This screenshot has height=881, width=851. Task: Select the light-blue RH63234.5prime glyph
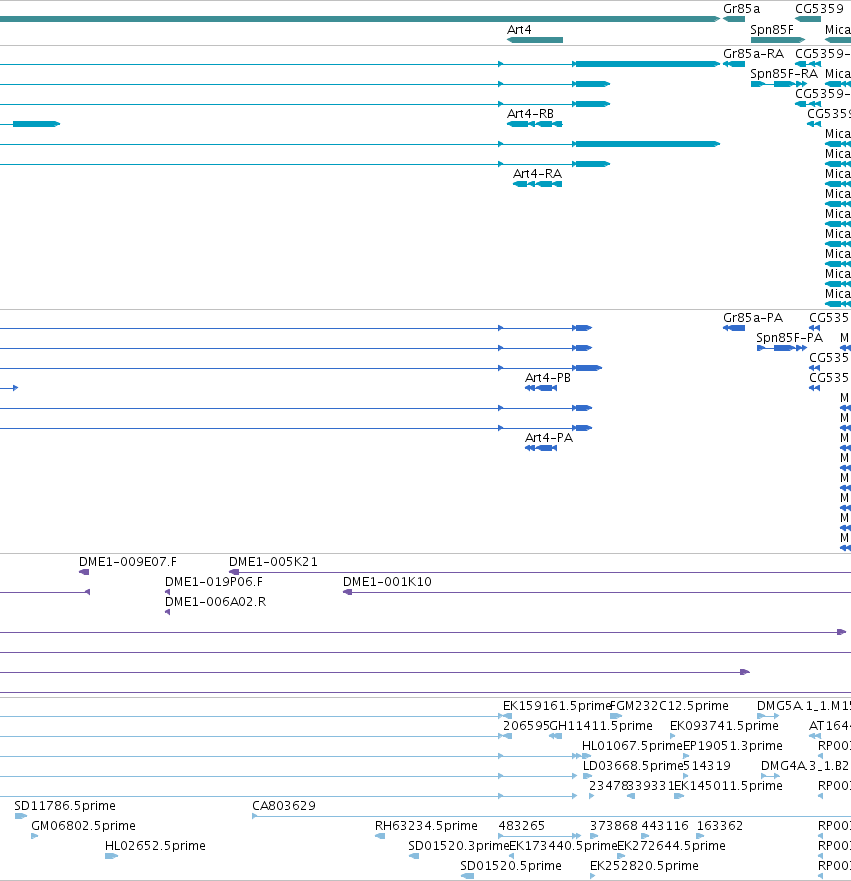pos(380,837)
